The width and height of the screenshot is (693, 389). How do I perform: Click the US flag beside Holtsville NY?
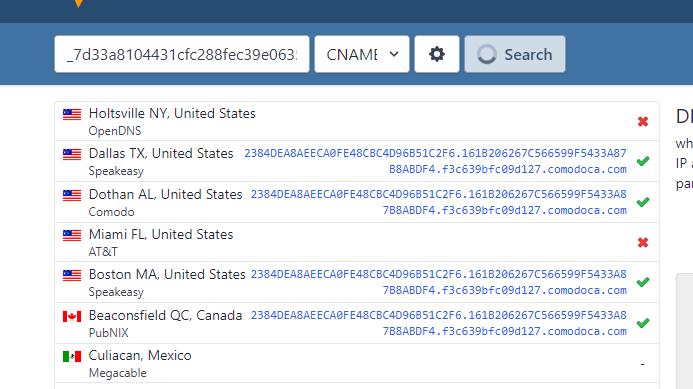coord(72,114)
